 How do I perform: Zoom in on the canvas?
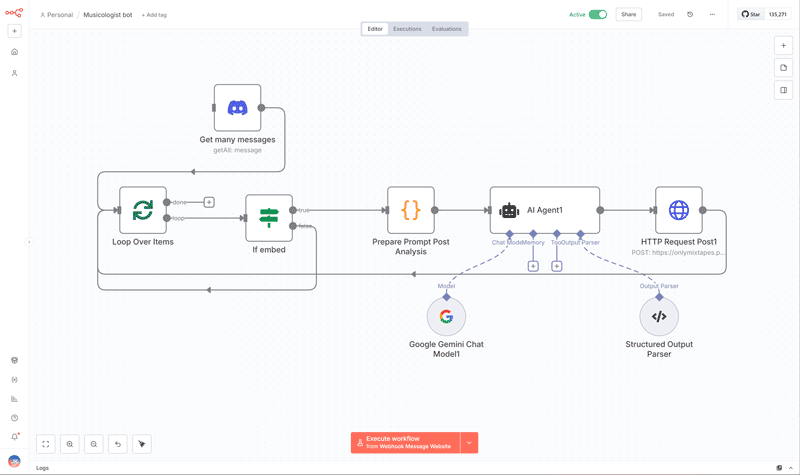point(70,444)
